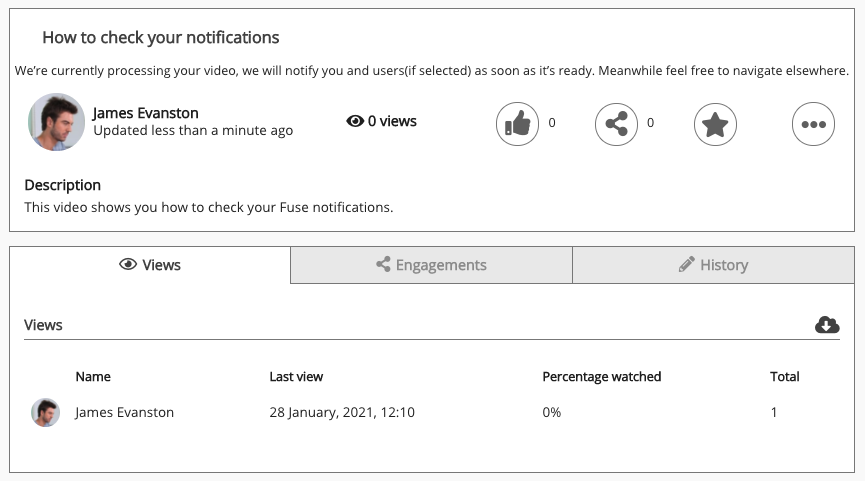Click James Evanston's large profile picture
The width and height of the screenshot is (865, 481).
(56, 122)
